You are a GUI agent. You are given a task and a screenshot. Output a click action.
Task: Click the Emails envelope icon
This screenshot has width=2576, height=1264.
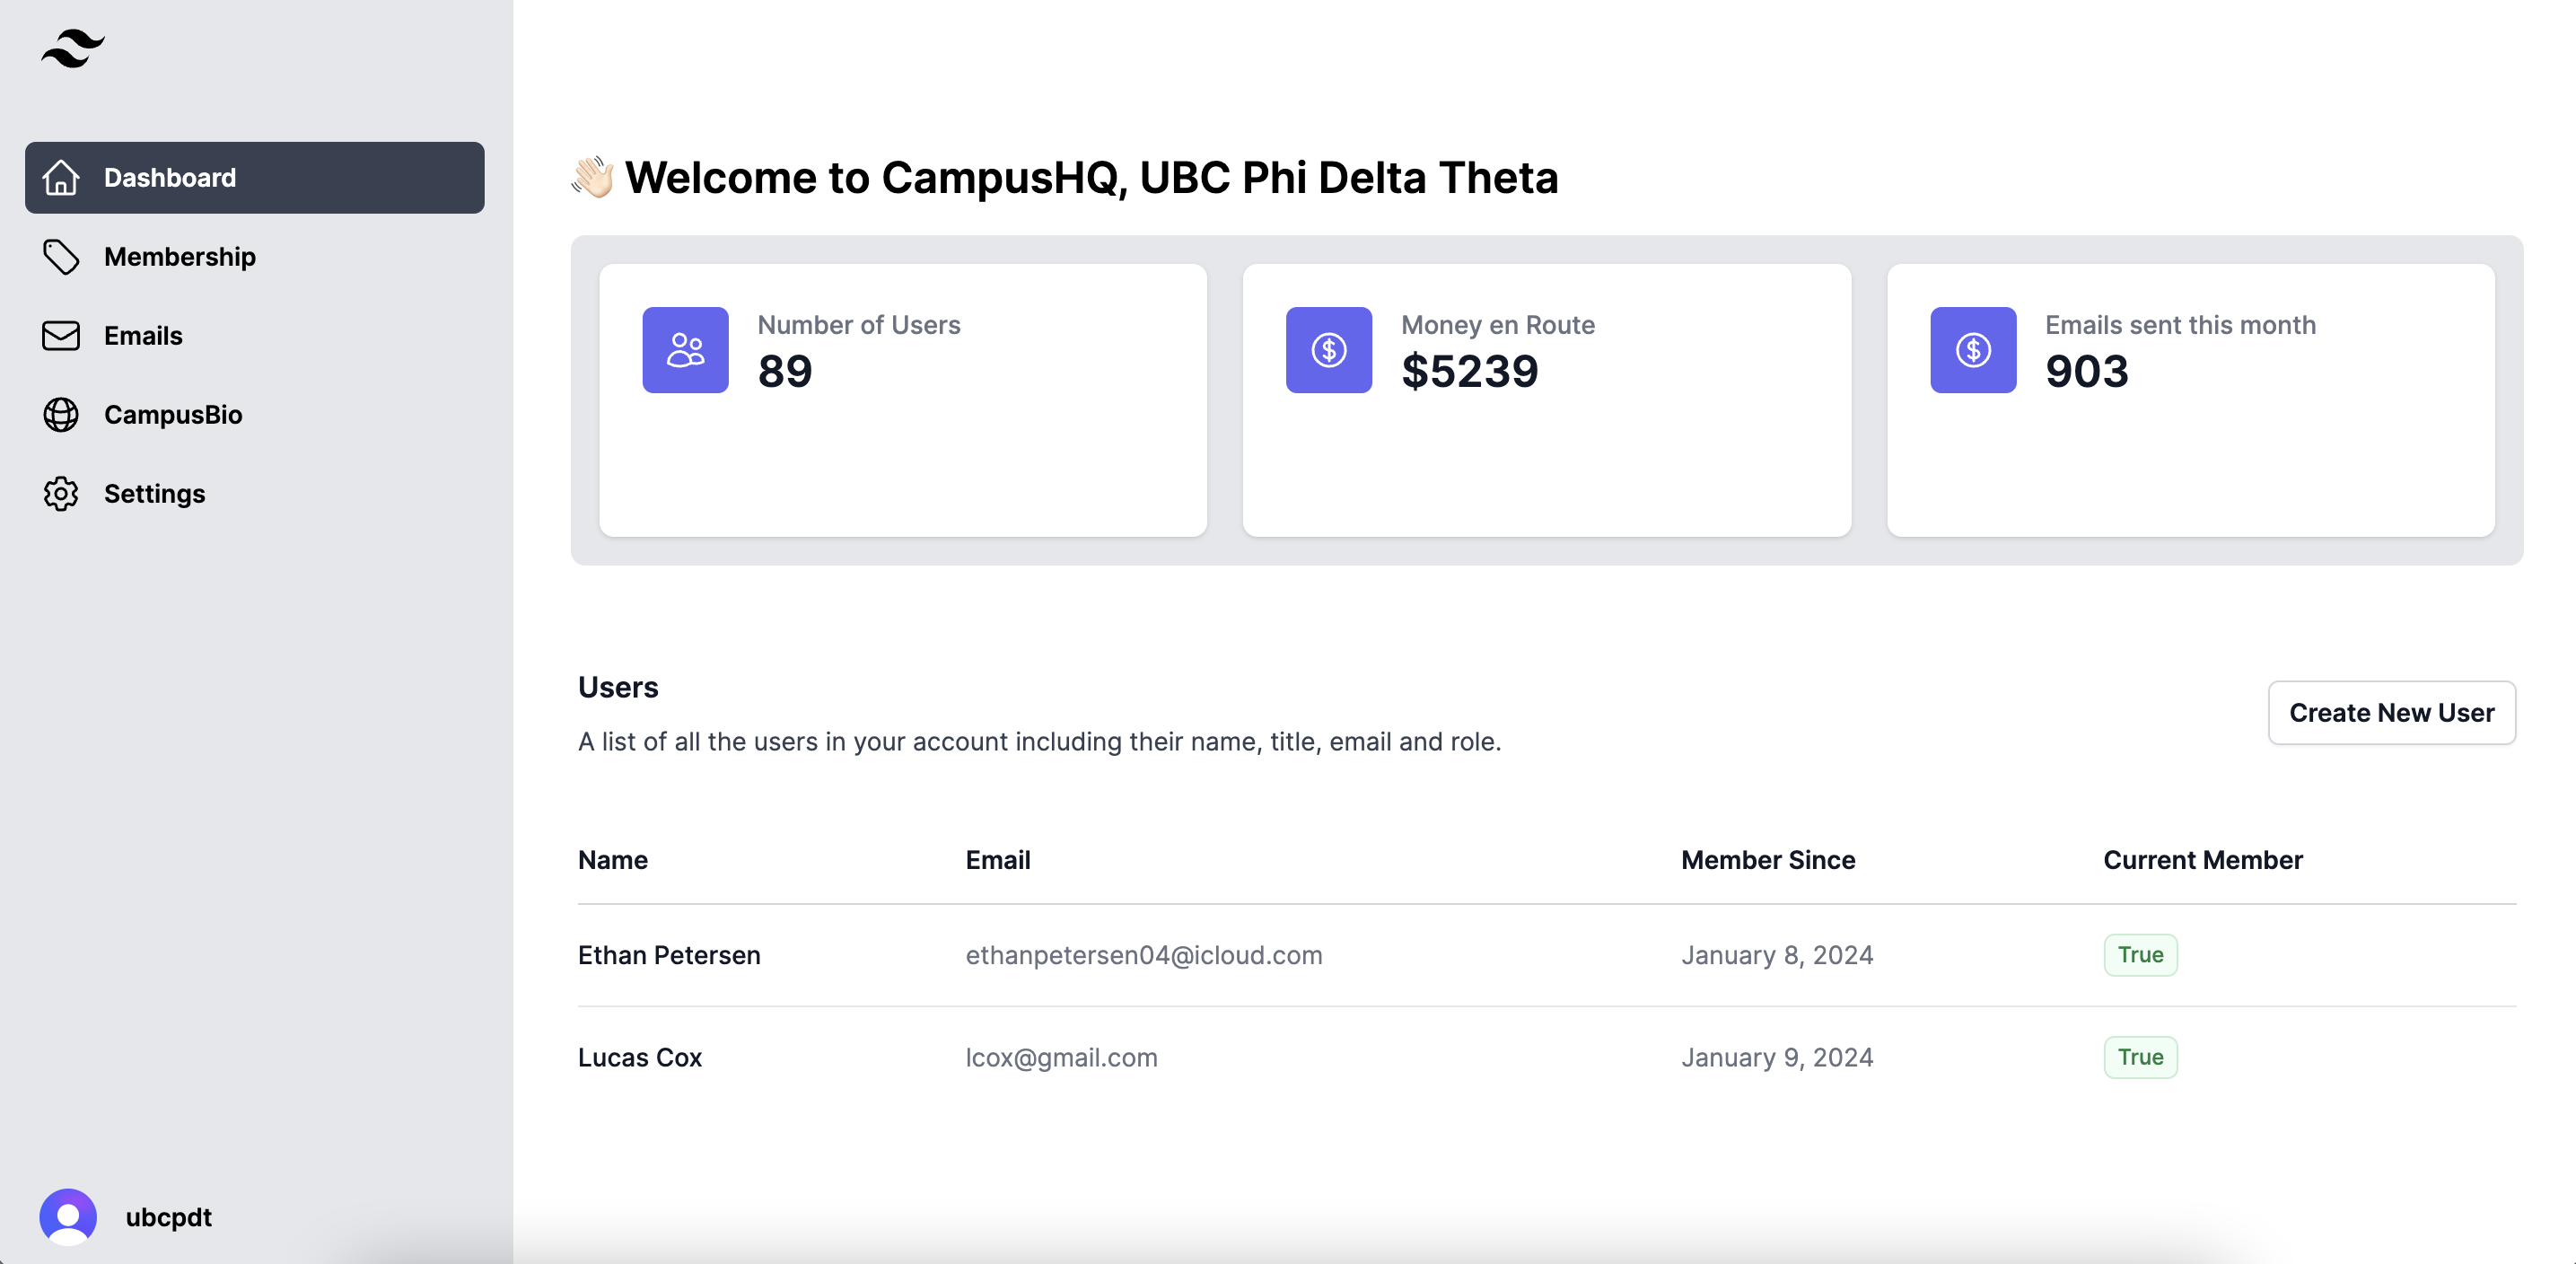coord(61,335)
